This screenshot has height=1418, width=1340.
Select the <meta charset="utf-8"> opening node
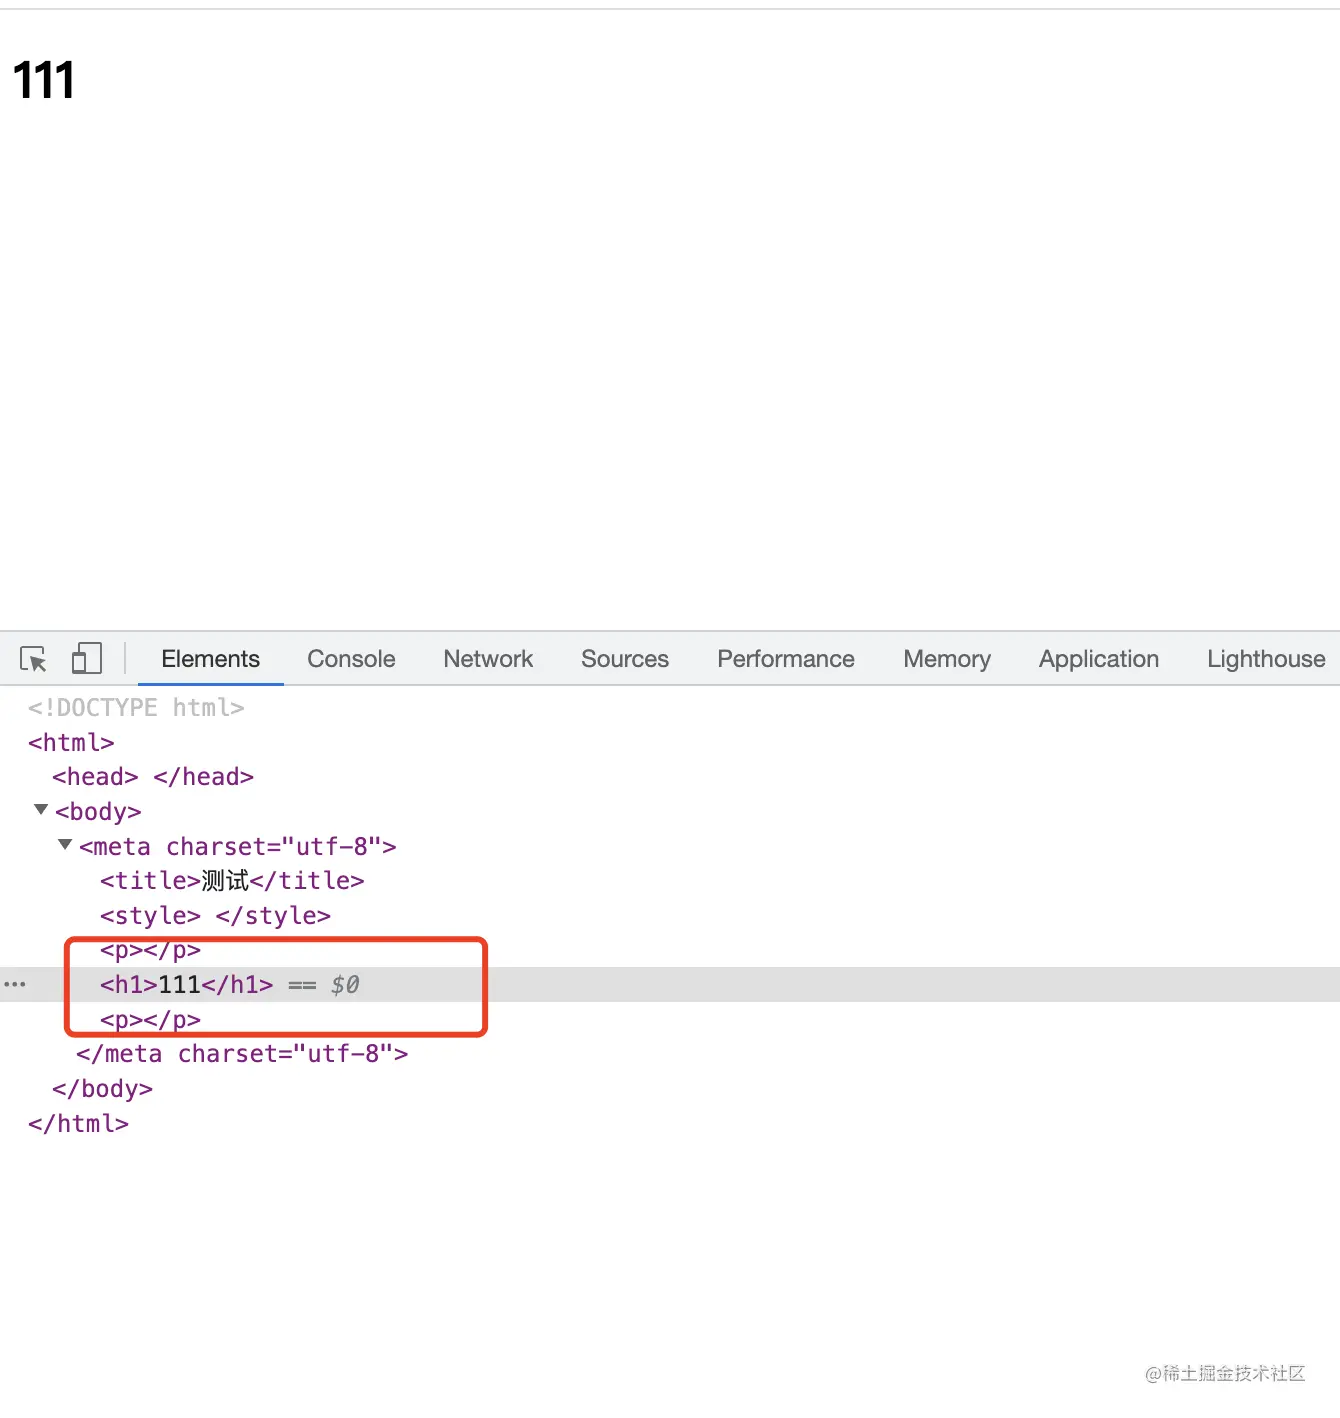(238, 847)
